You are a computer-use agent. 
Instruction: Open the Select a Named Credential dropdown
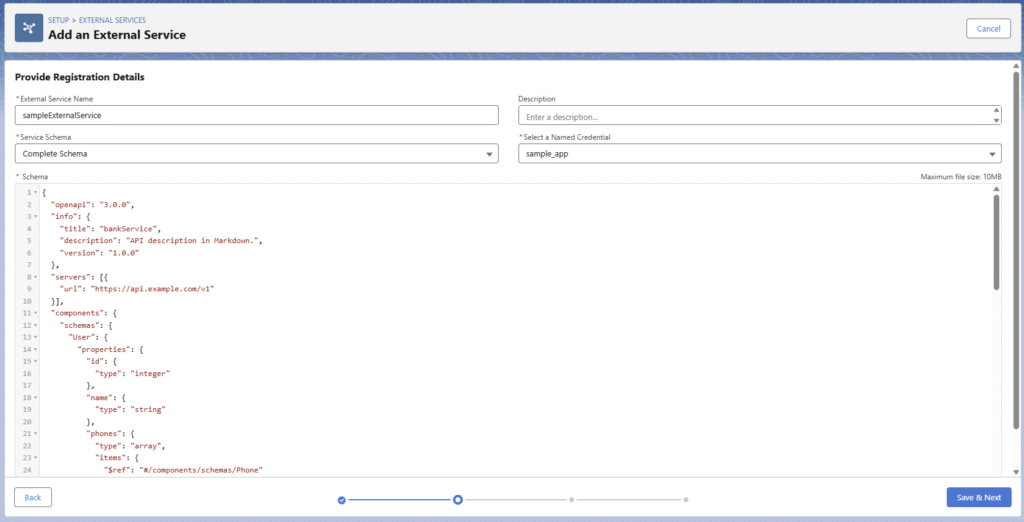(x=759, y=154)
